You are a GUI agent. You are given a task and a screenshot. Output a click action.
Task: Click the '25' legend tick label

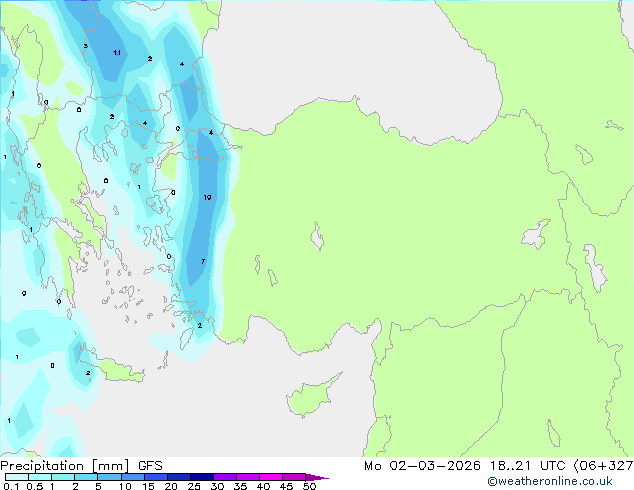tap(194, 486)
